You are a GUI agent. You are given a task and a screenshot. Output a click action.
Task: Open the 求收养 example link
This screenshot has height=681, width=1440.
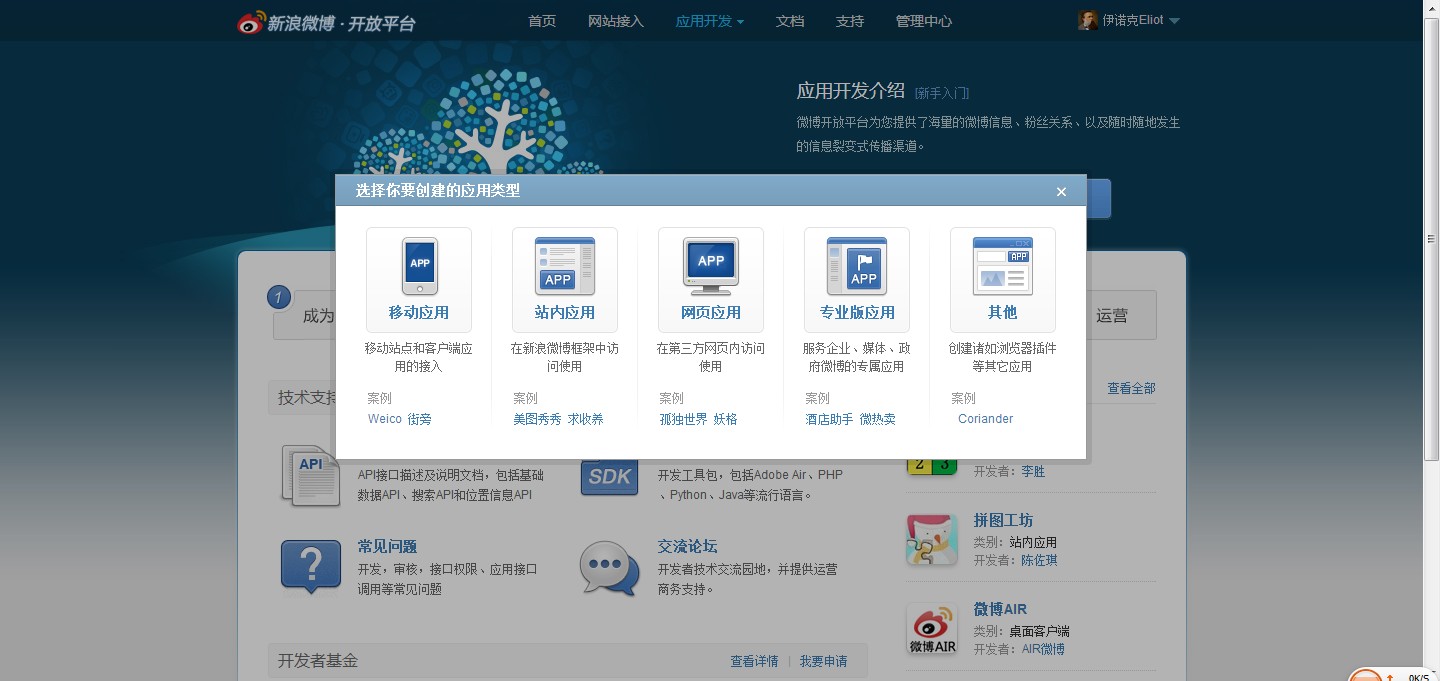586,419
